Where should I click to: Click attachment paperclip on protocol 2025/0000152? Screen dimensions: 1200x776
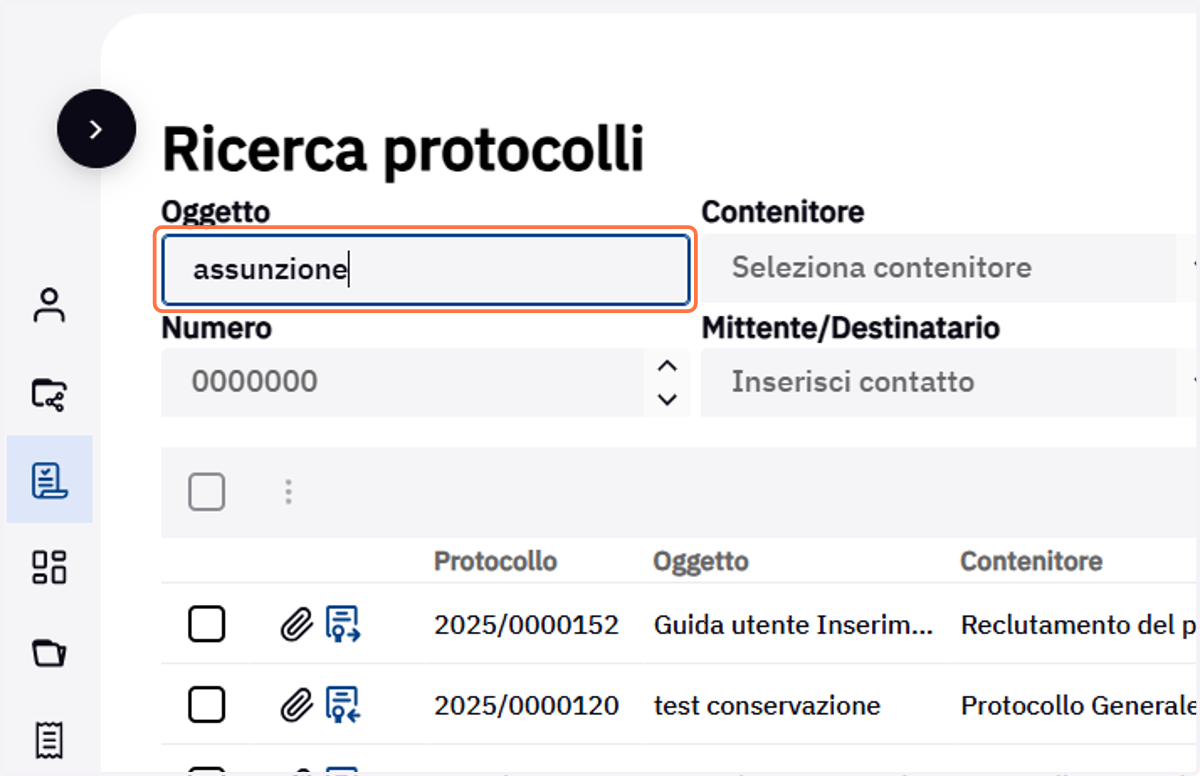tap(295, 625)
